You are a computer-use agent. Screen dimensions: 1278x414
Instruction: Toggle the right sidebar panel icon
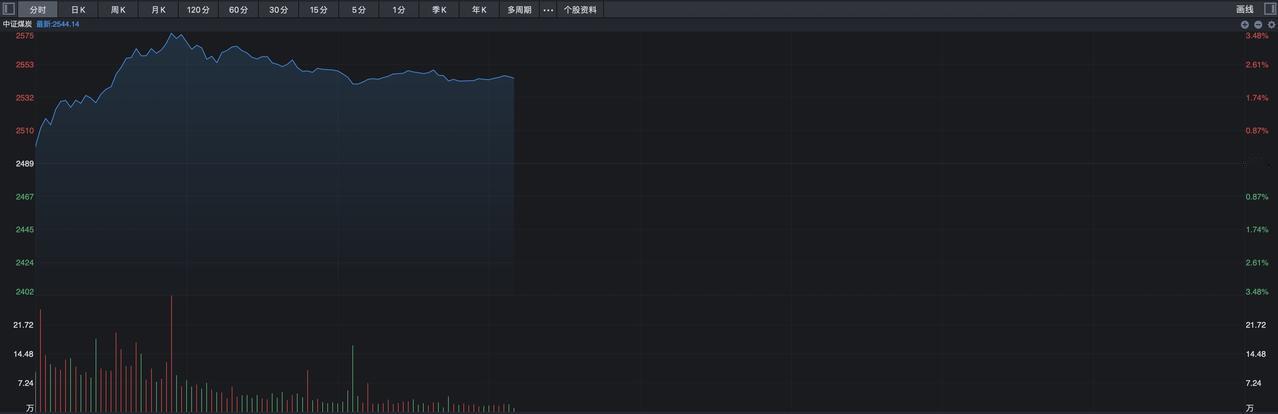(1271, 9)
